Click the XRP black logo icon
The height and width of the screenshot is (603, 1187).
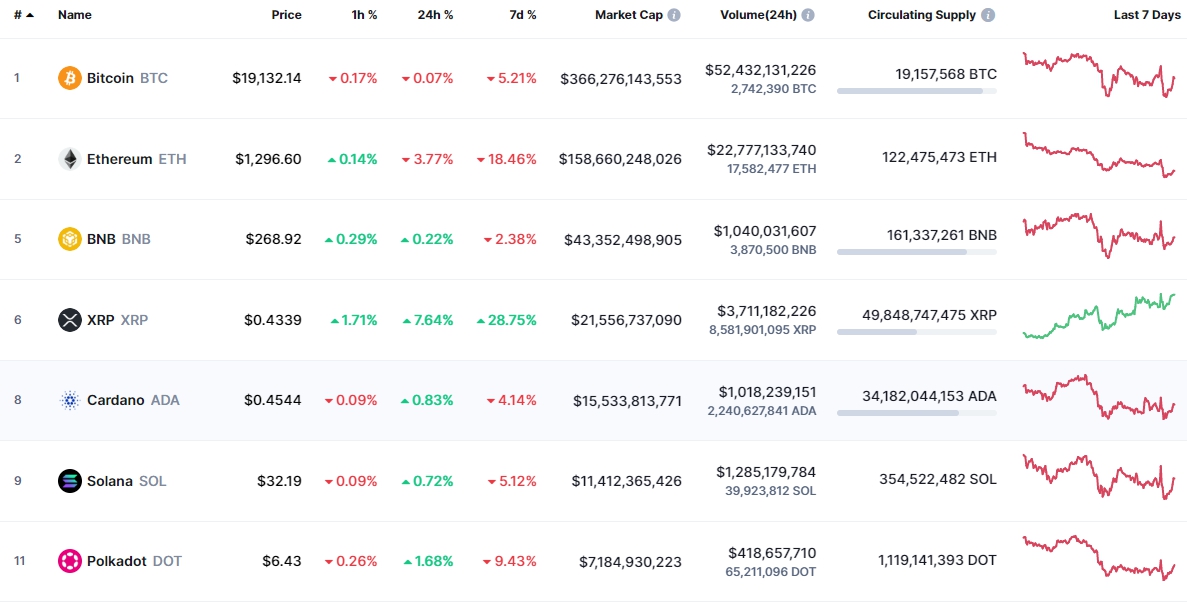[70, 320]
